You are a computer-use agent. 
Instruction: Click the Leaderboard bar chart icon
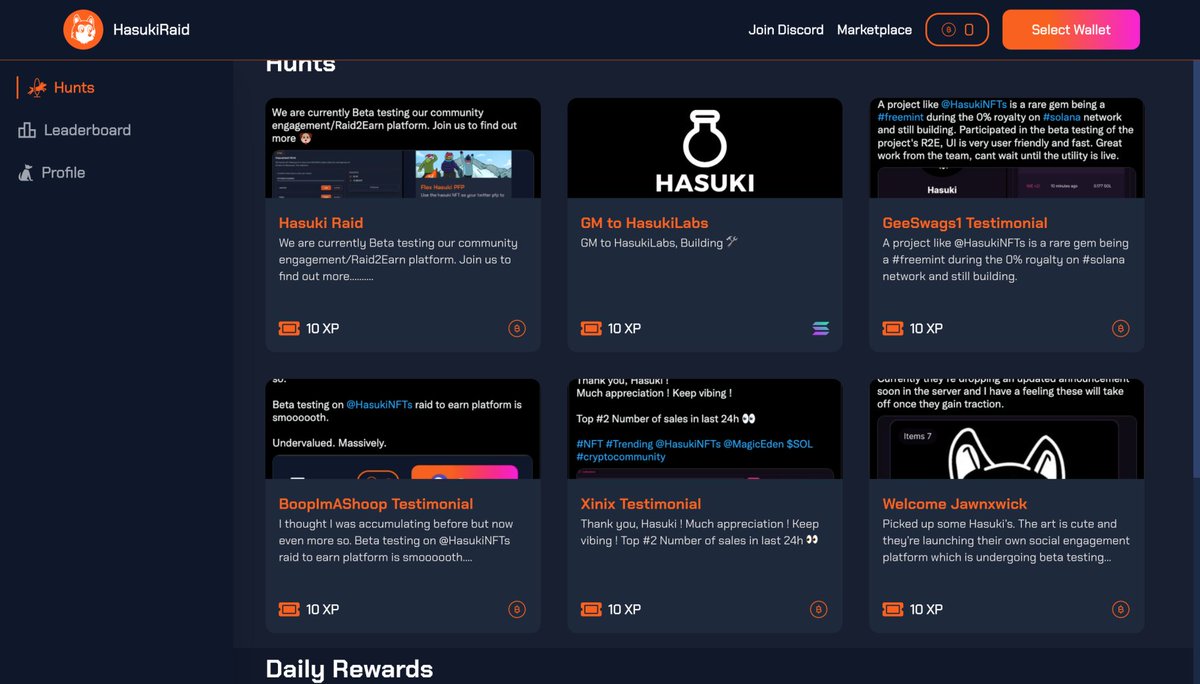point(27,130)
